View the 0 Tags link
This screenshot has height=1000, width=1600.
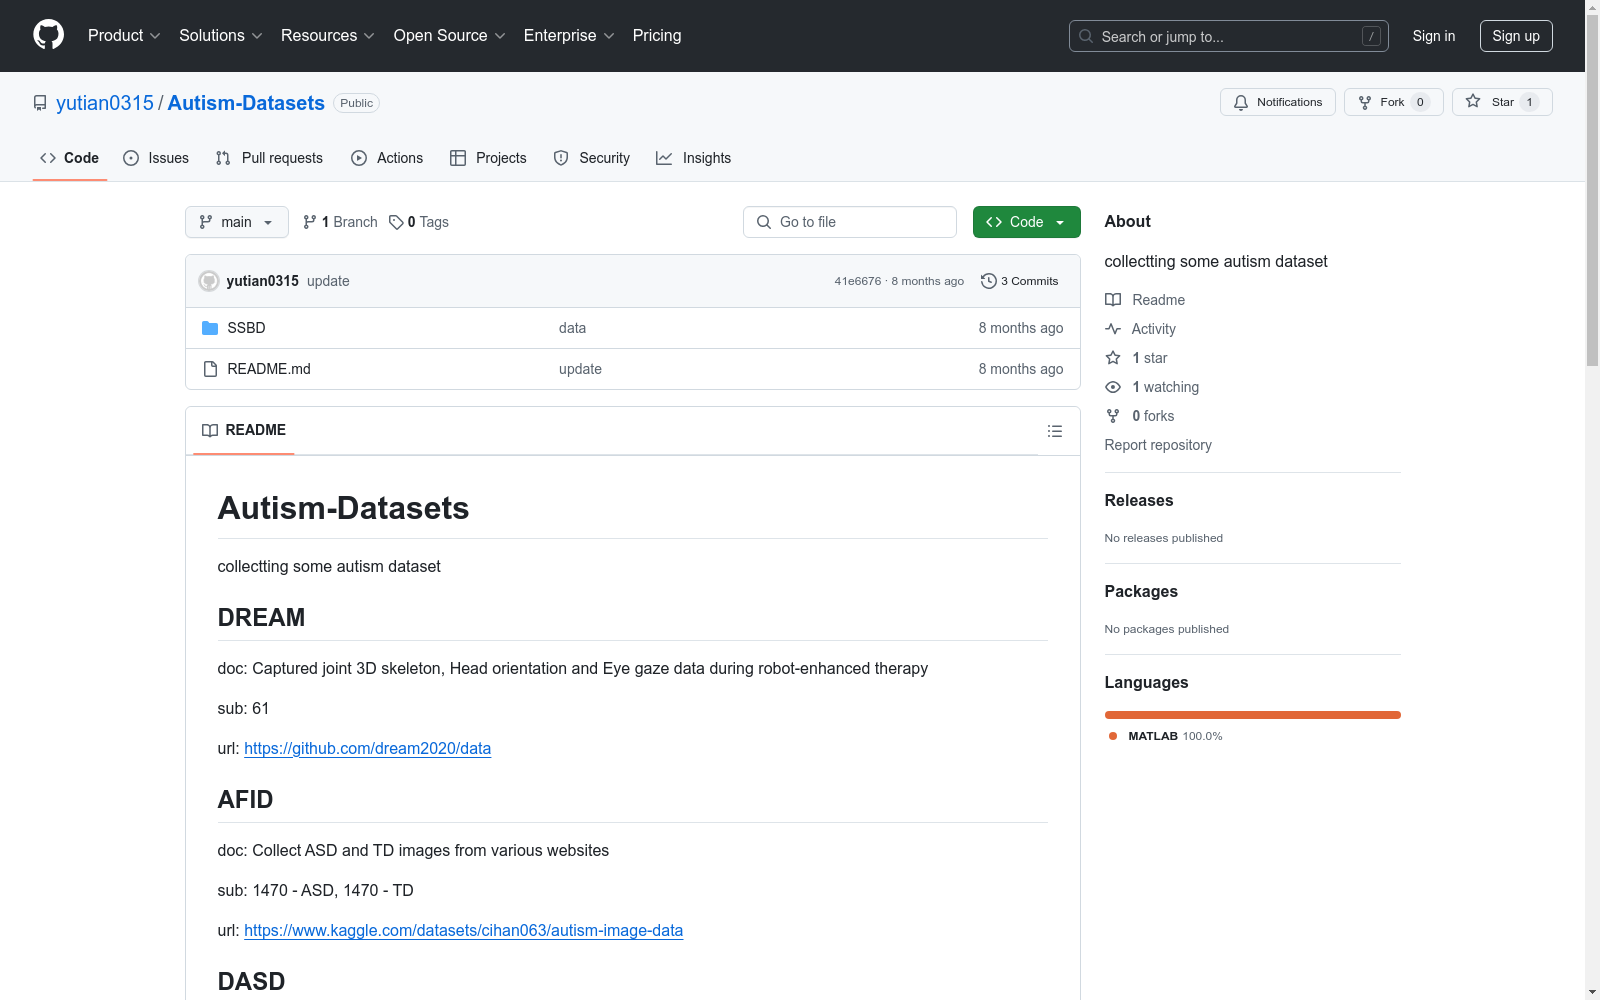[x=420, y=222]
